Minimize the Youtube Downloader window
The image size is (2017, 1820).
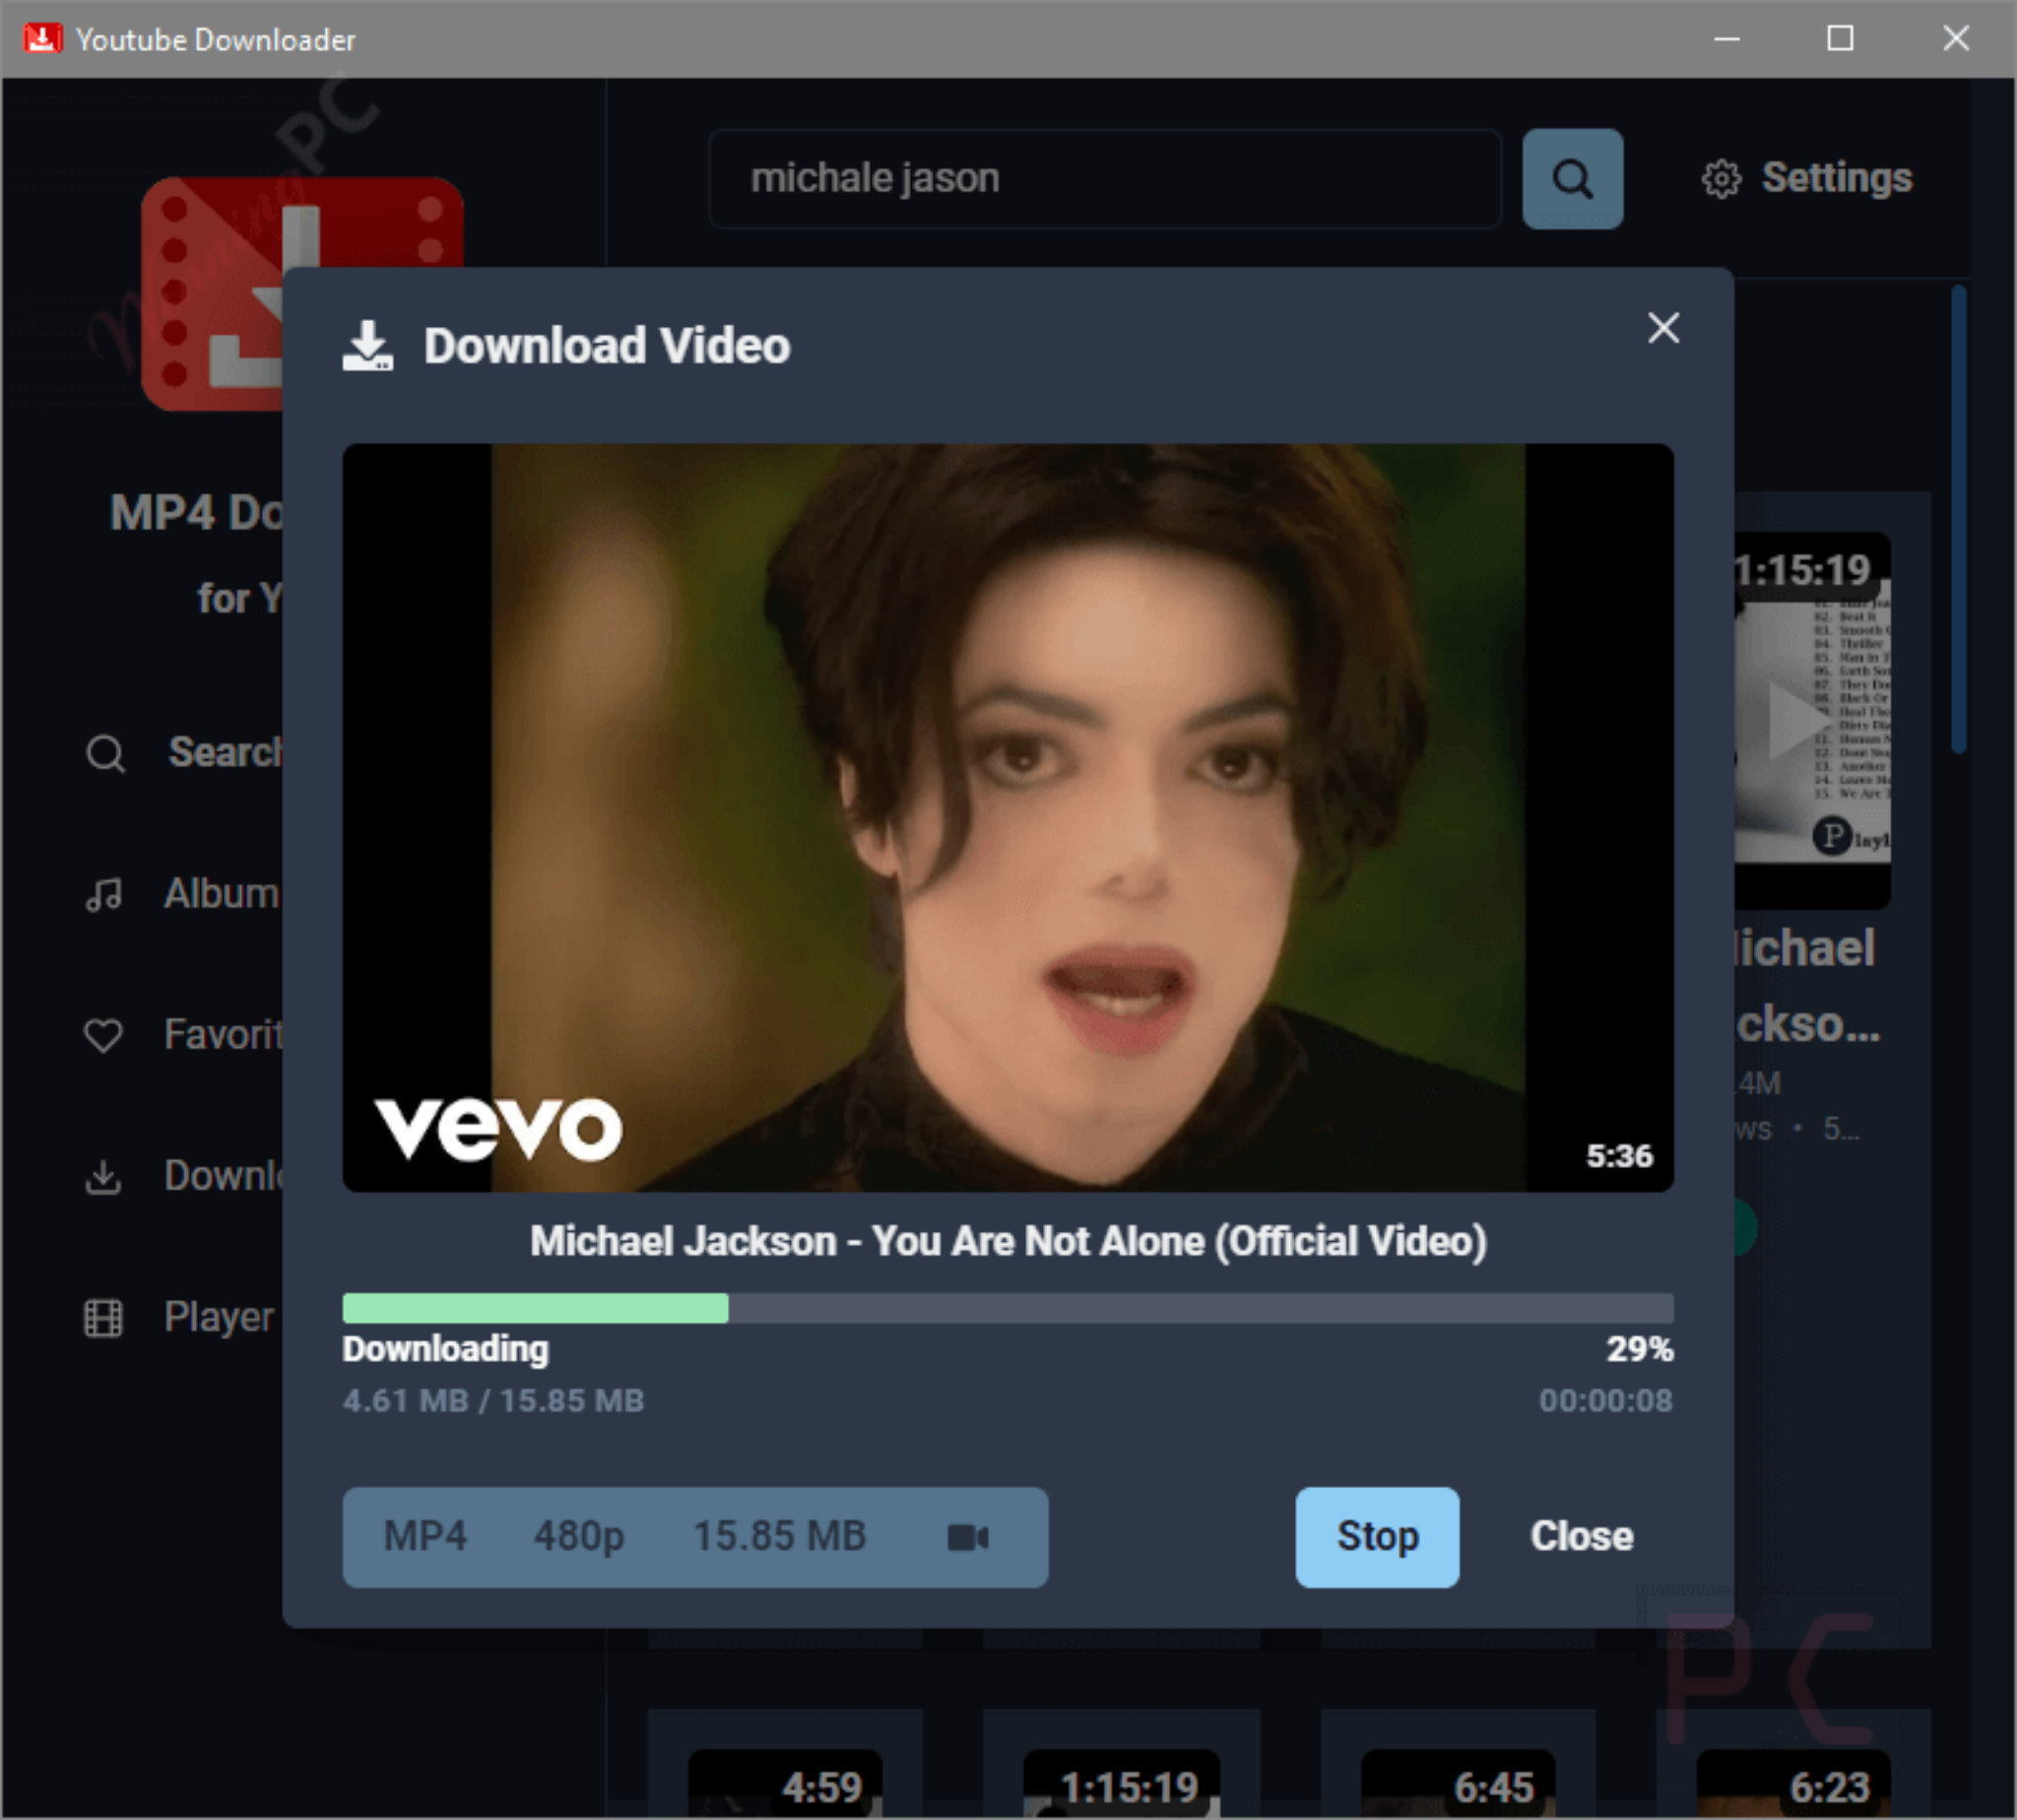pos(1727,39)
